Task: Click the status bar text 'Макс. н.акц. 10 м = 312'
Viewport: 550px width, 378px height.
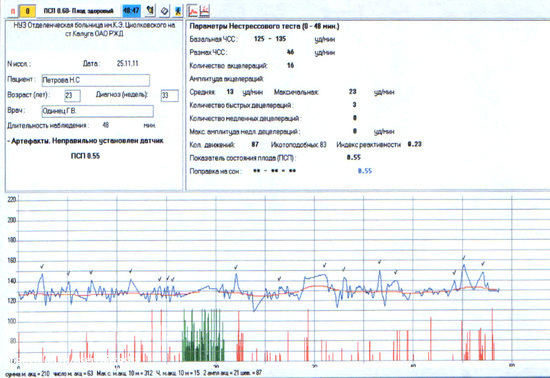Action: (125, 373)
